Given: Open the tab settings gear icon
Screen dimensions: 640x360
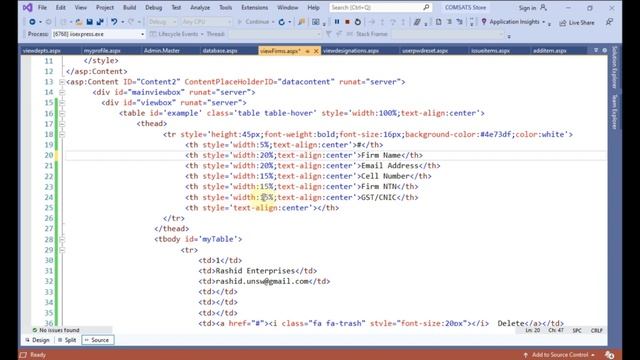Looking at the screenshot, I should click(x=604, y=50).
